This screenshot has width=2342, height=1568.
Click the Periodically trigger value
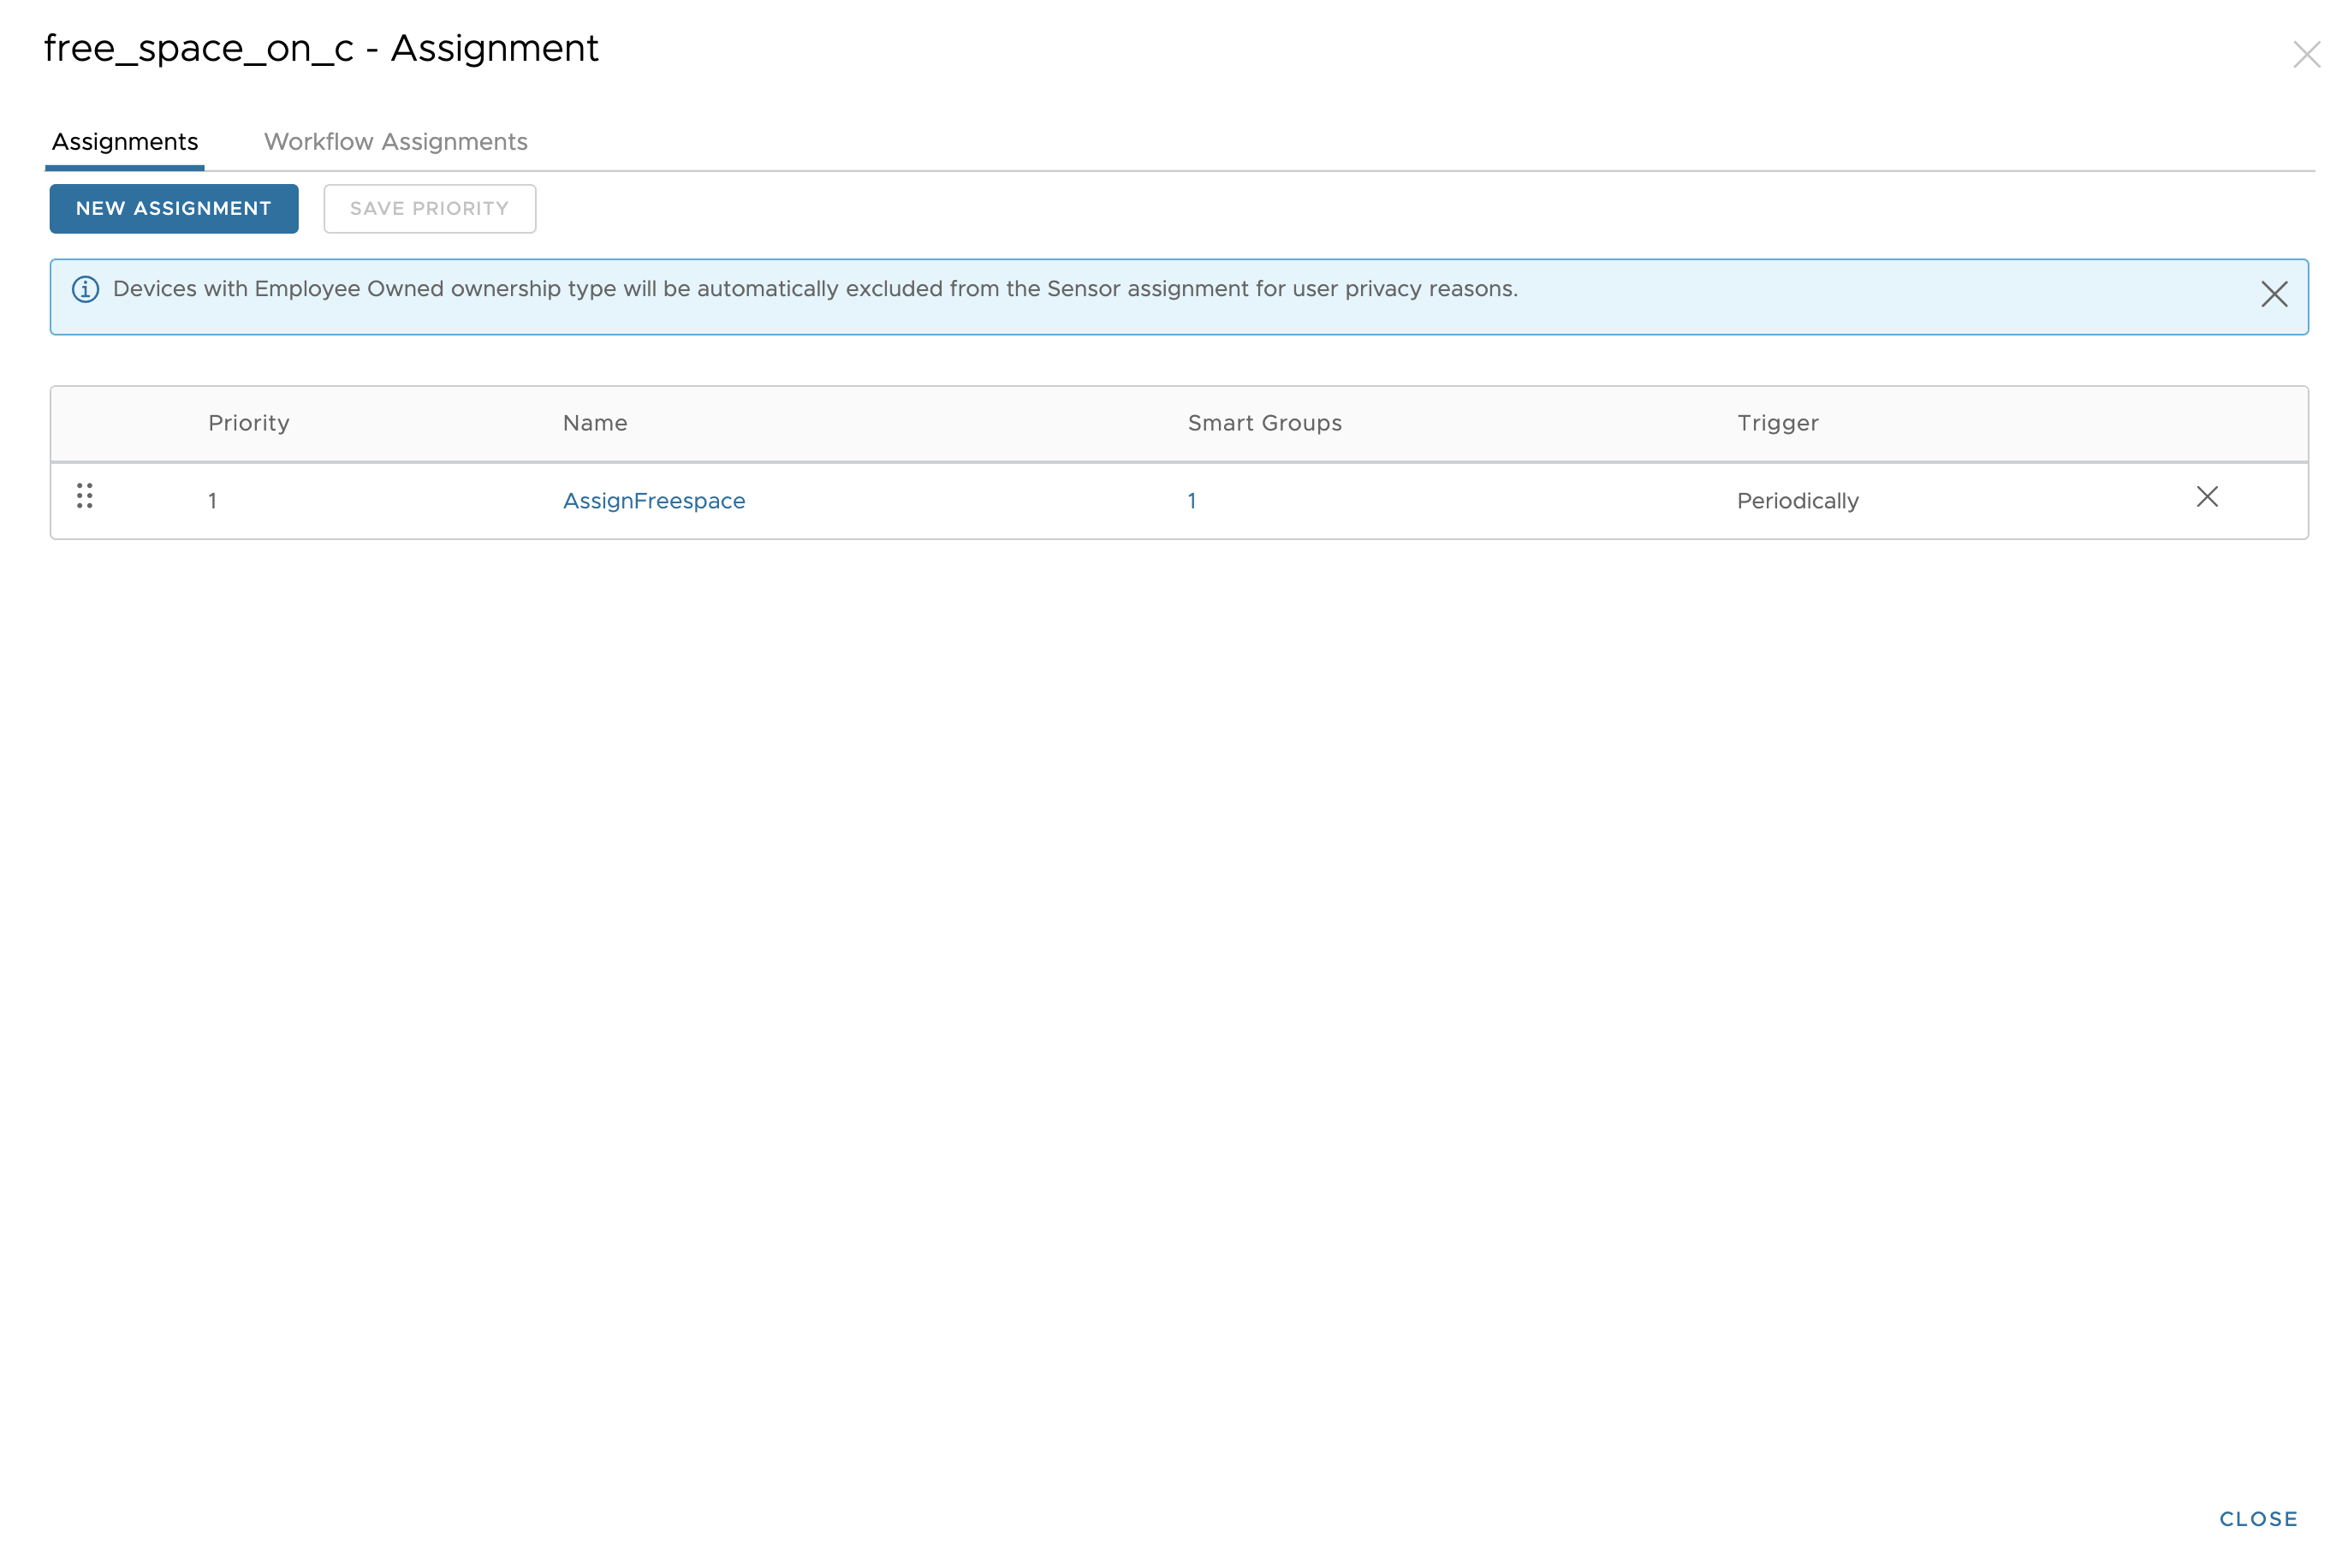1796,500
